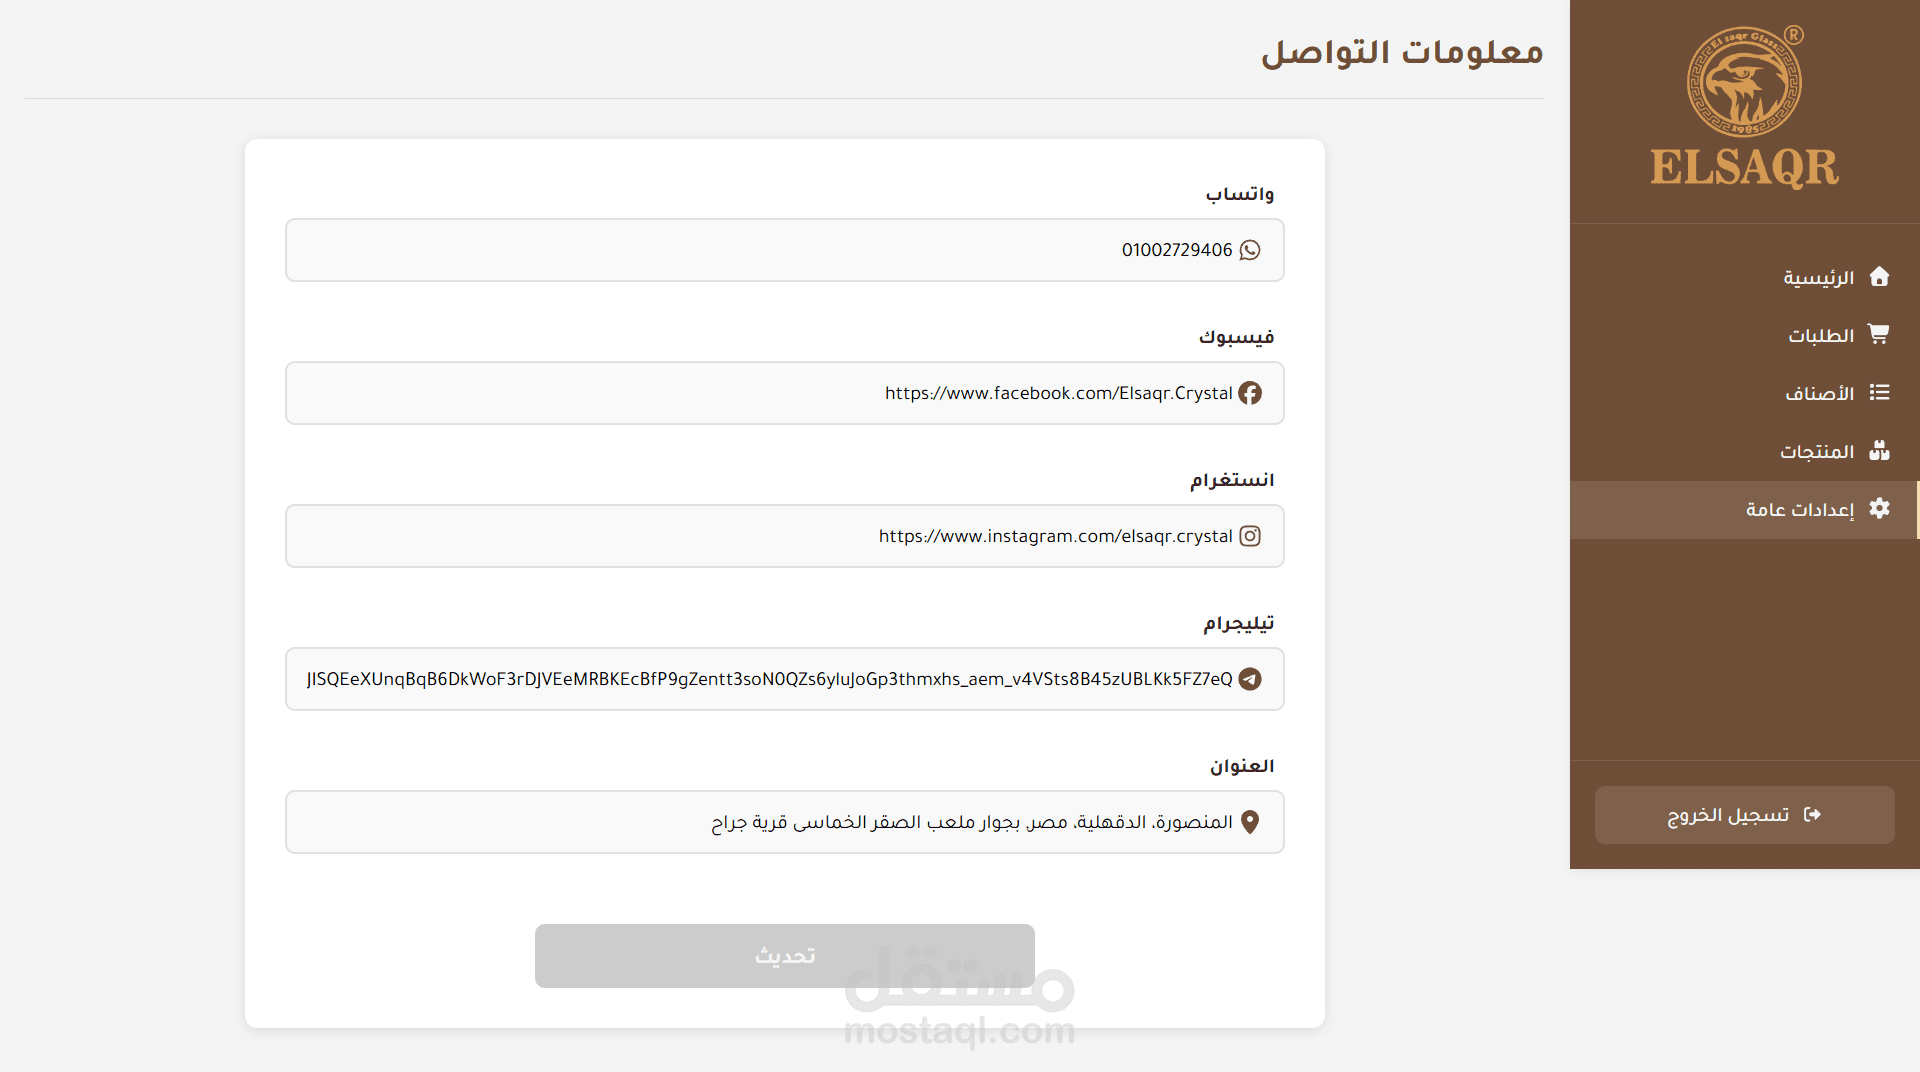The height and width of the screenshot is (1072, 1920).
Task: Focus the Telegram link input field
Action: pos(785,679)
